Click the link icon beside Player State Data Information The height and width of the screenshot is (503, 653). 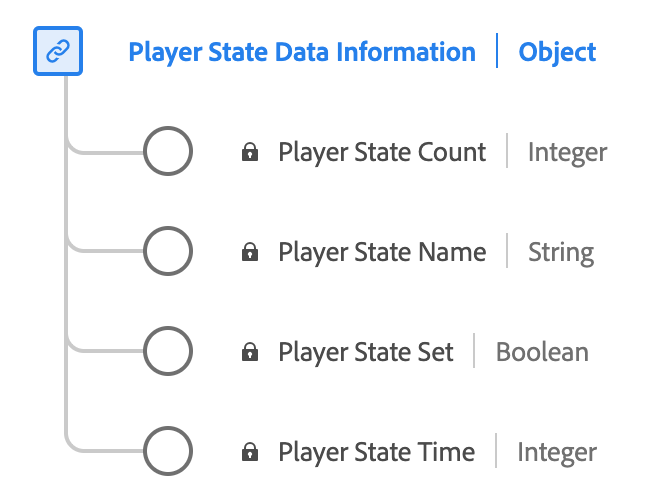(x=58, y=51)
